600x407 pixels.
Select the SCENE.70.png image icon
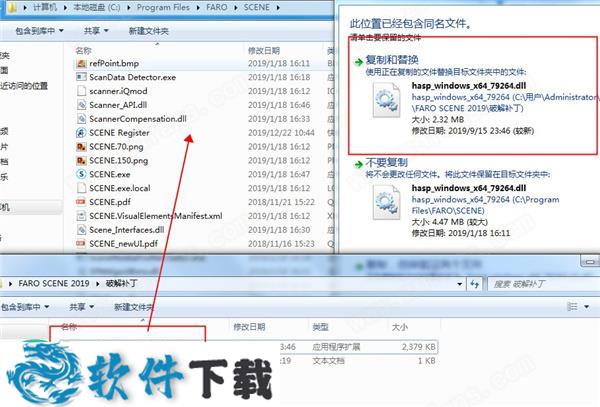81,147
